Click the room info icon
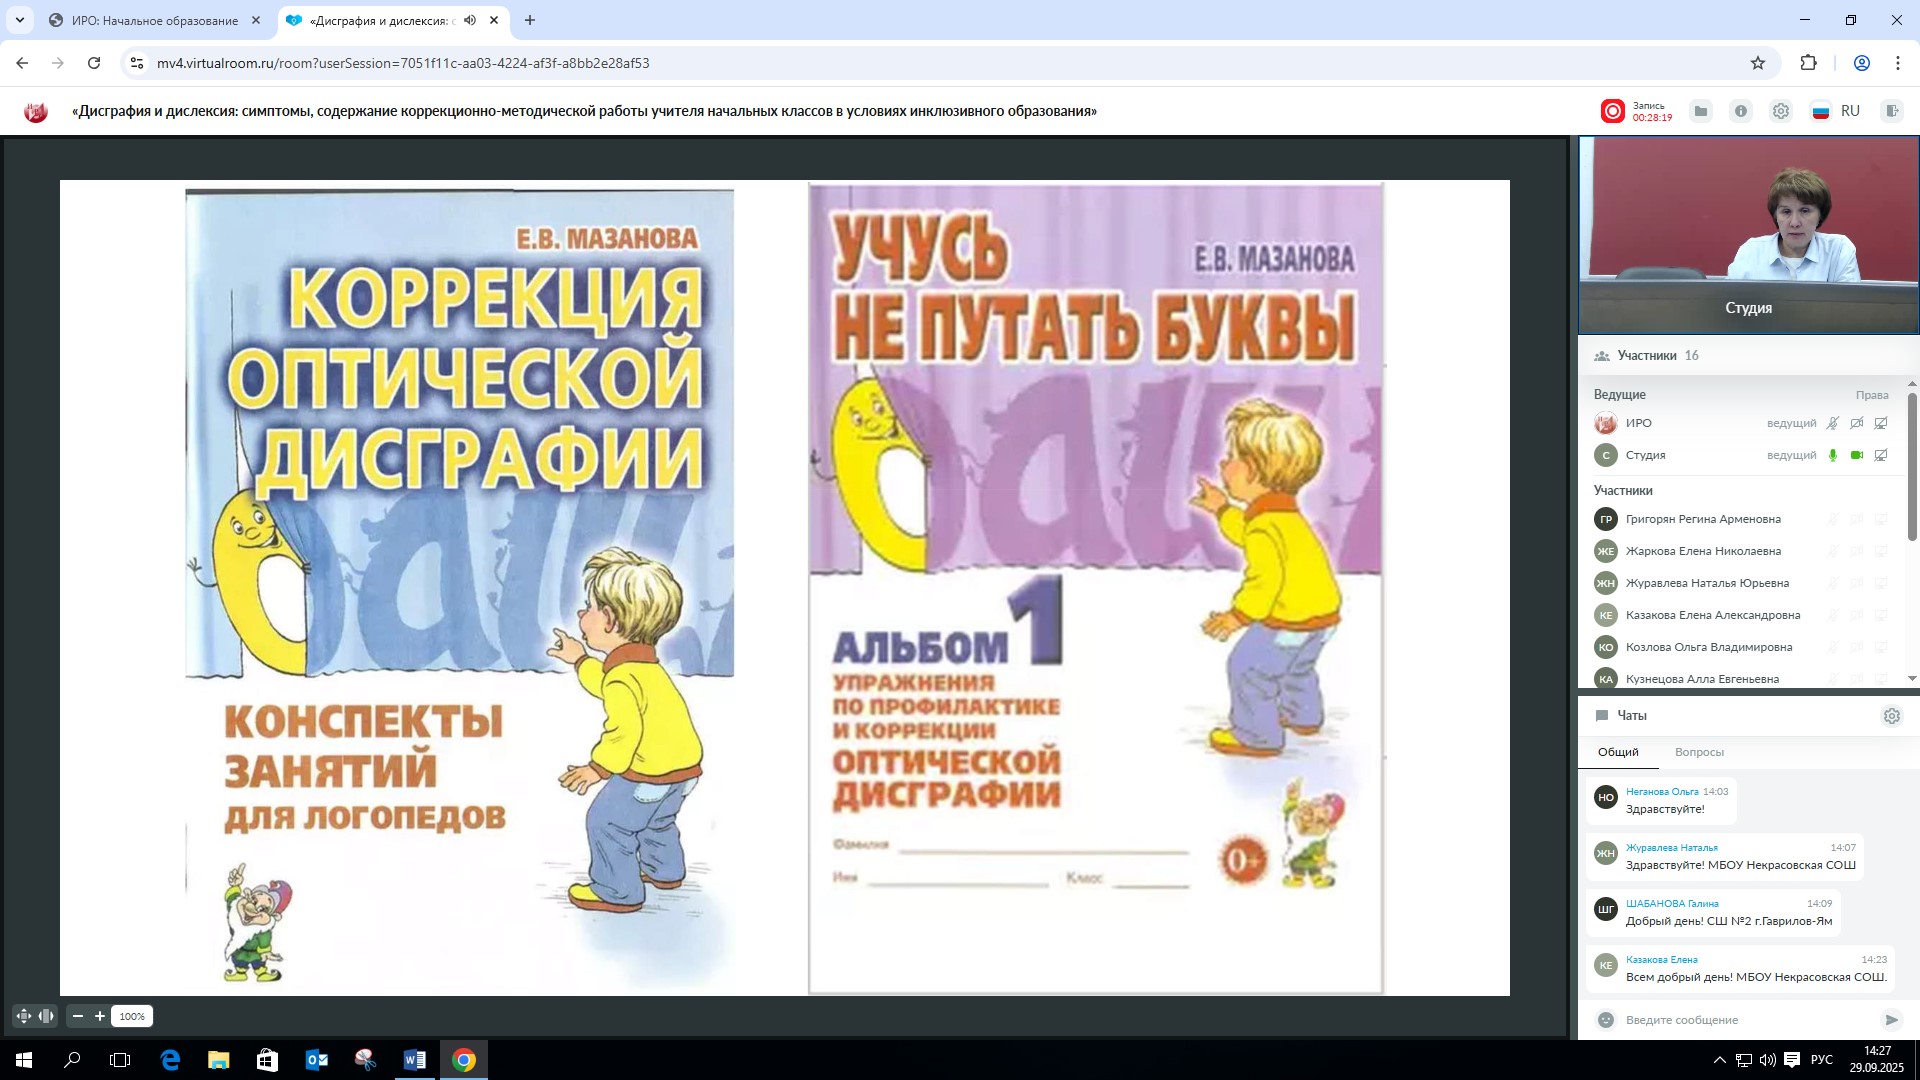1920x1080 pixels. (x=1741, y=111)
